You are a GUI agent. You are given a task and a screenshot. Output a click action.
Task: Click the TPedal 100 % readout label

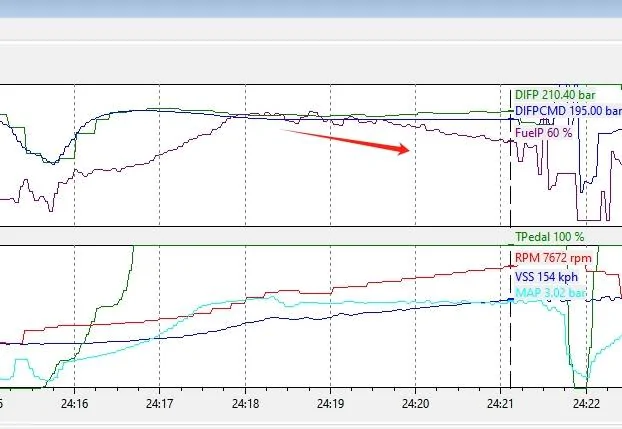coord(549,237)
